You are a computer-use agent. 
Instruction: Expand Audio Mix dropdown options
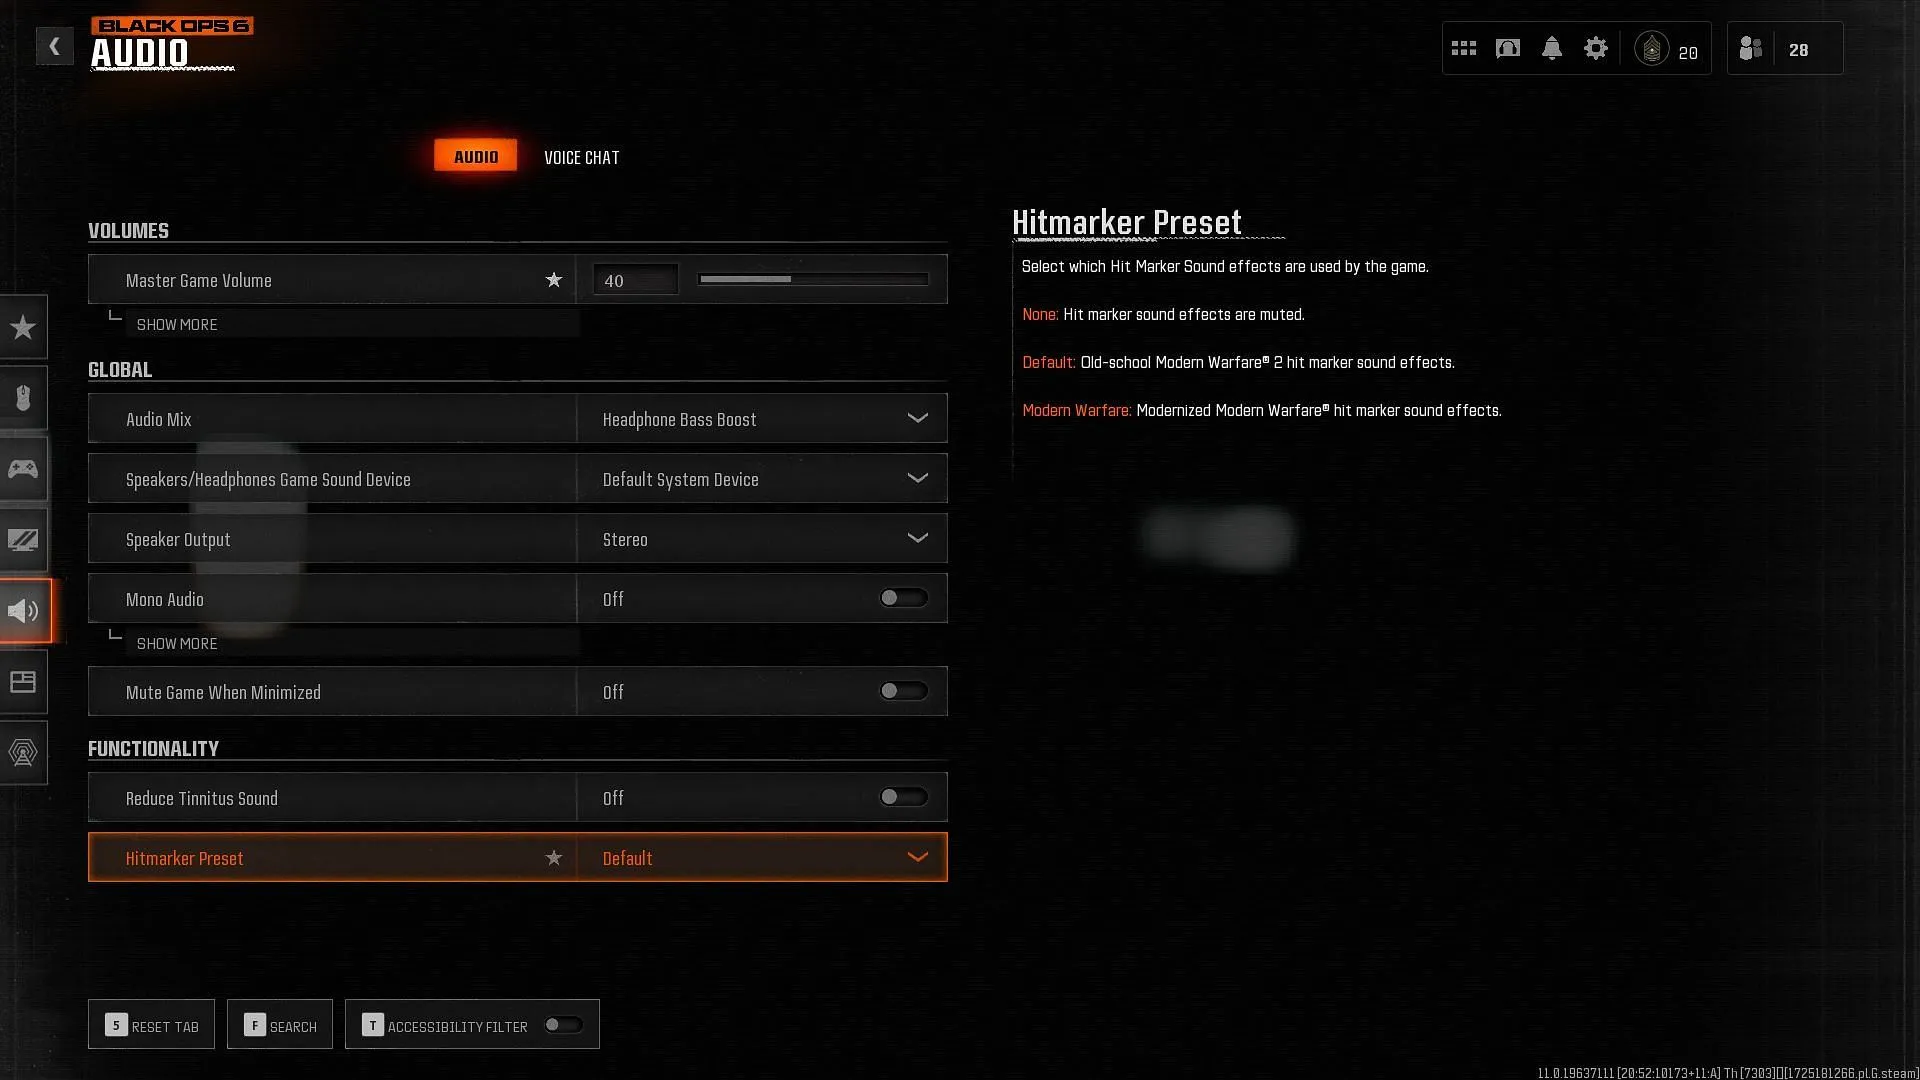click(918, 418)
